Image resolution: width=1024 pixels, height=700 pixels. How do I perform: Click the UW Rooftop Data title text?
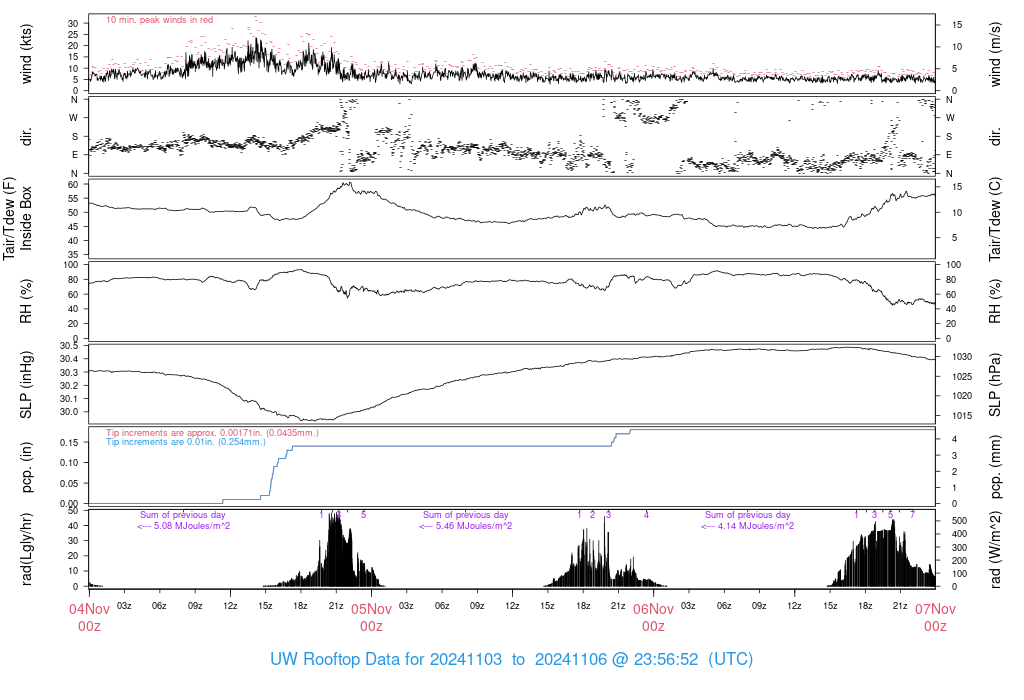click(x=511, y=660)
